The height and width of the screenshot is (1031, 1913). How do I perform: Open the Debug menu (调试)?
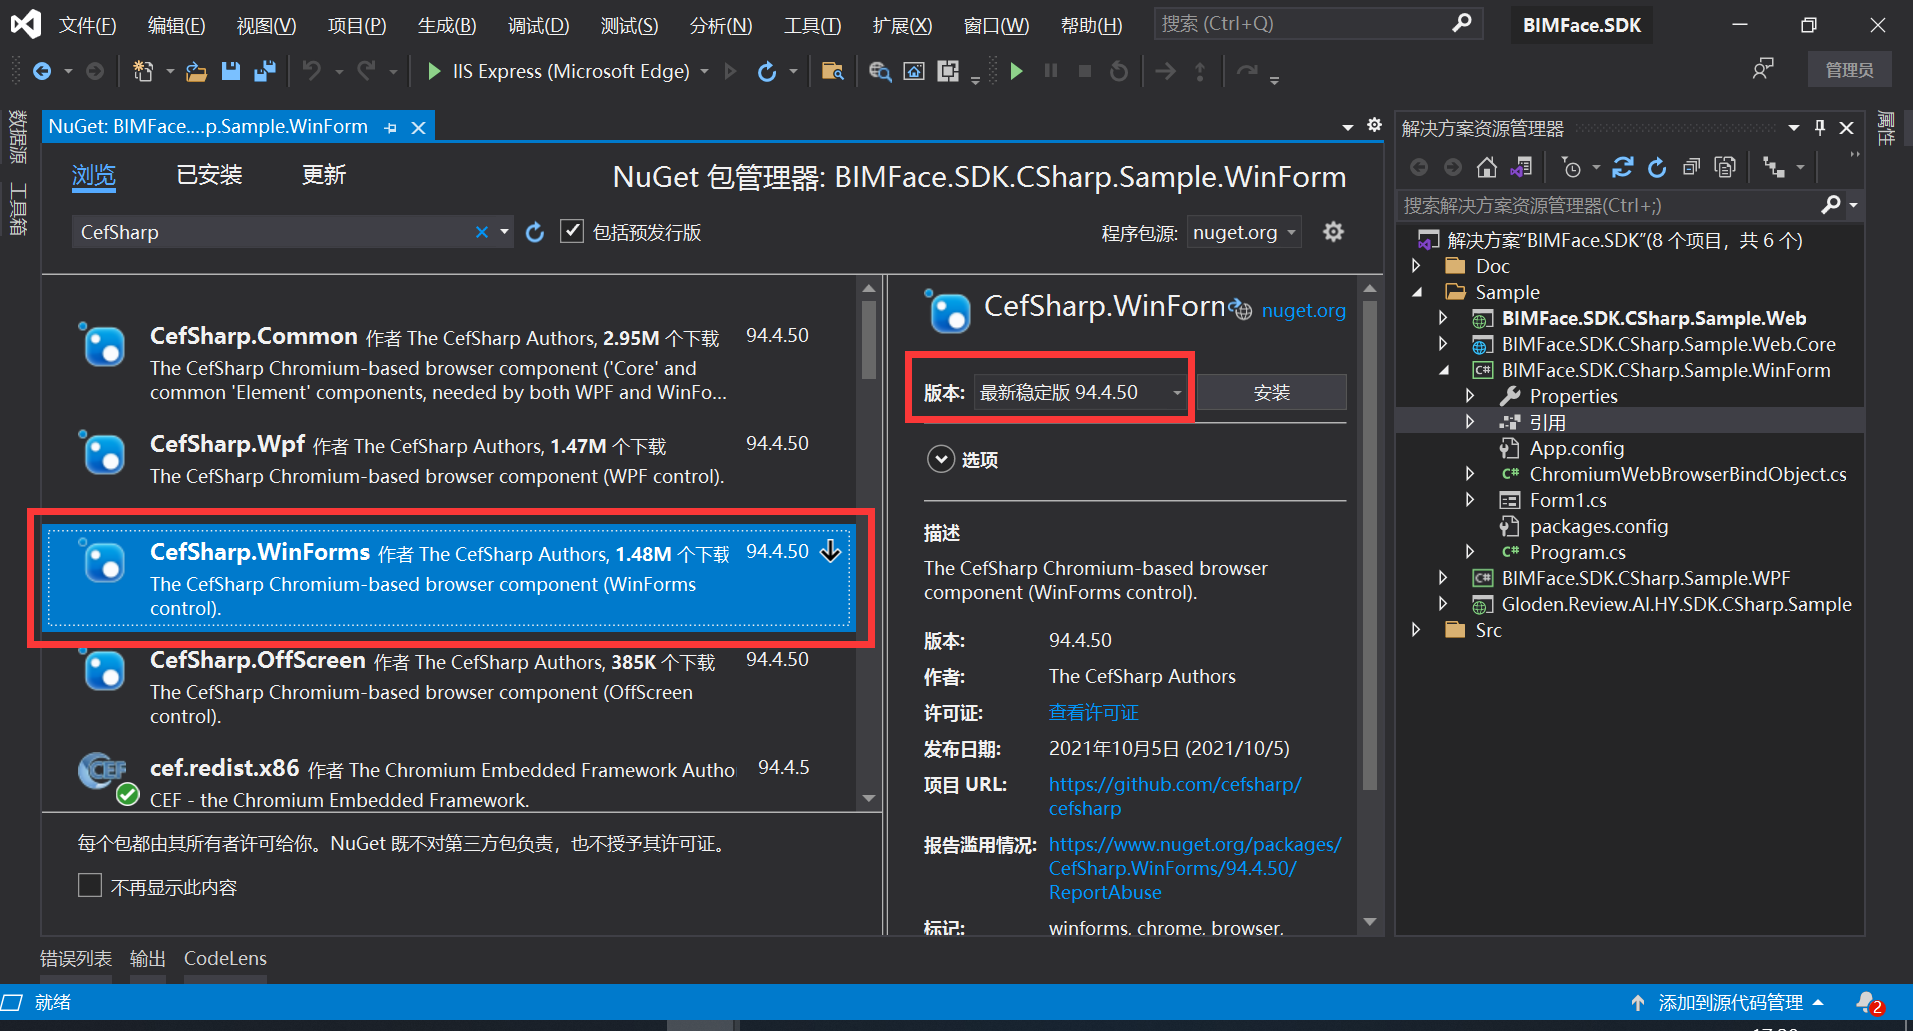[x=539, y=25]
